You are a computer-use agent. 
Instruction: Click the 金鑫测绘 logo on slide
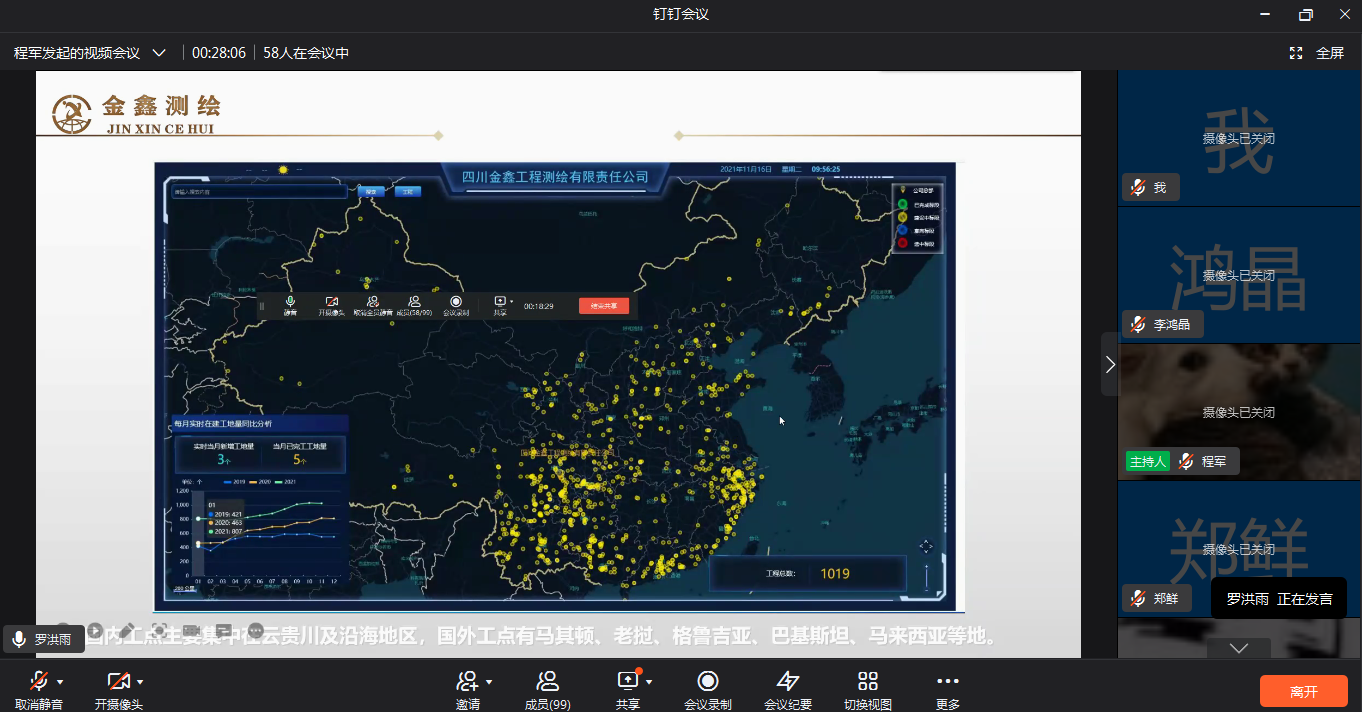point(137,113)
